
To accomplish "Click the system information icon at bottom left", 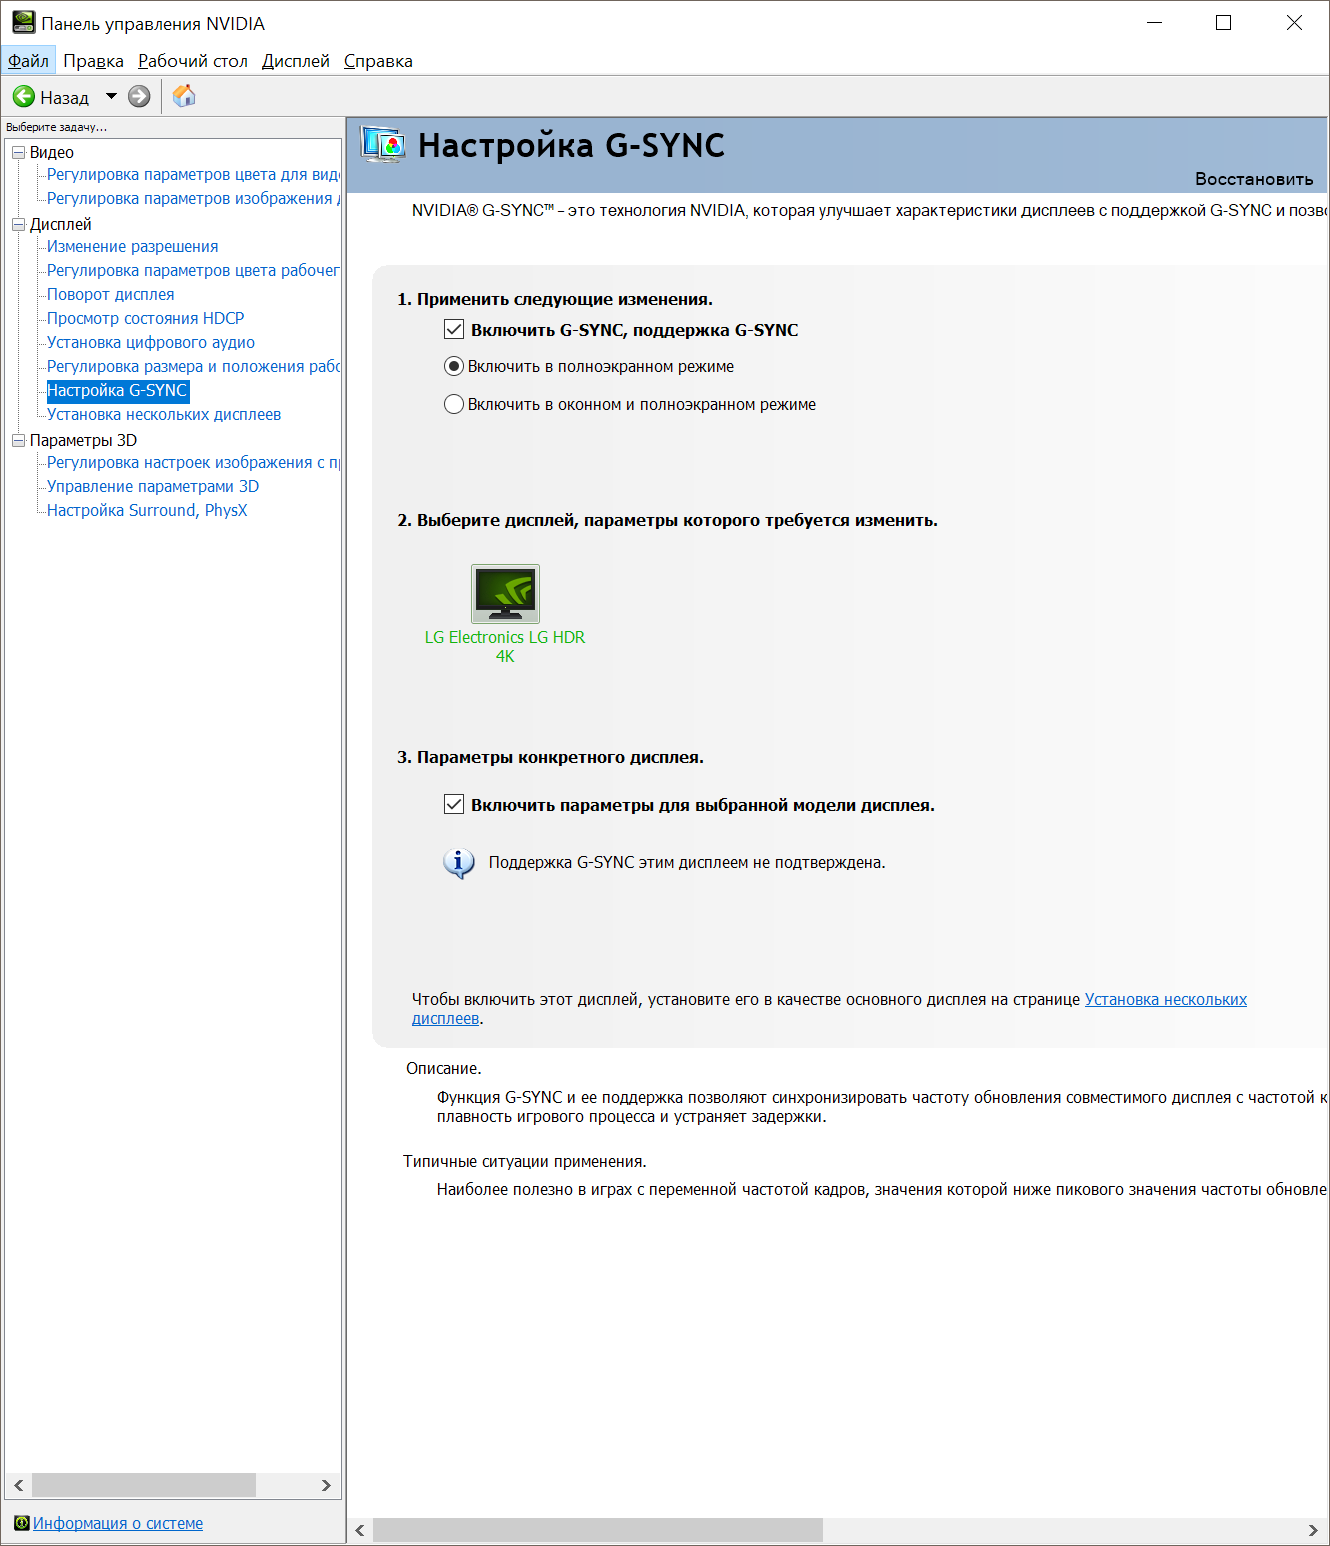I will [x=21, y=1523].
